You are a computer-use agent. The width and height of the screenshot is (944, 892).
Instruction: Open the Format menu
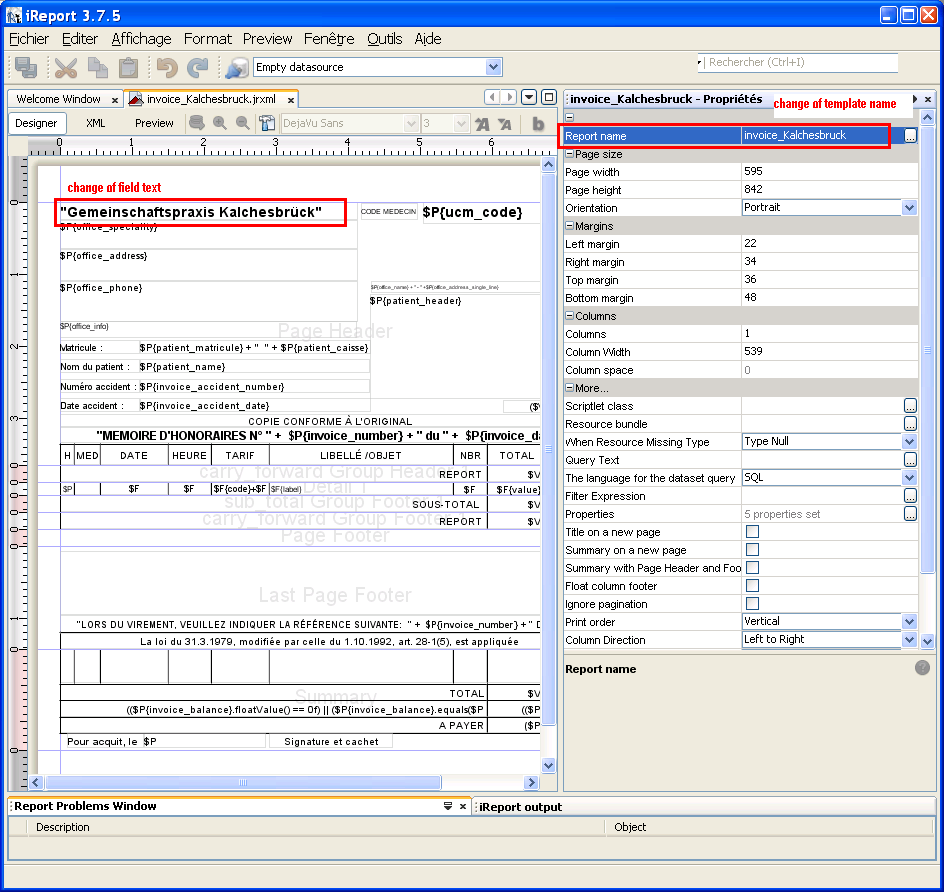[207, 39]
